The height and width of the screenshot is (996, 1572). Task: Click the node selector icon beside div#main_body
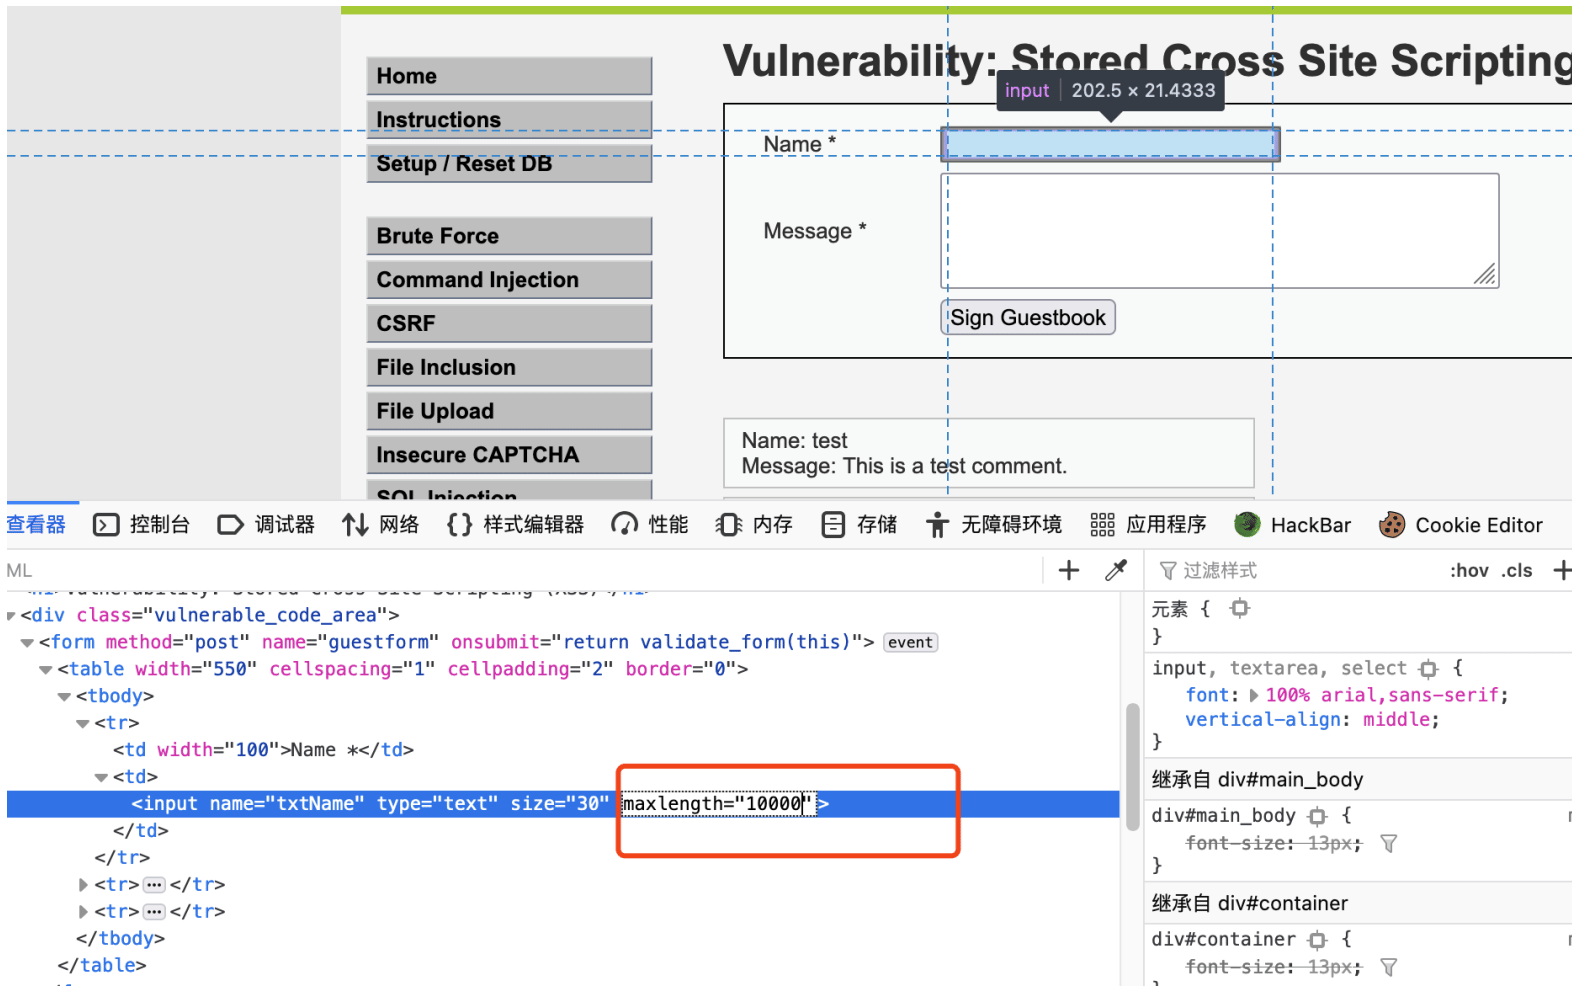(1318, 816)
